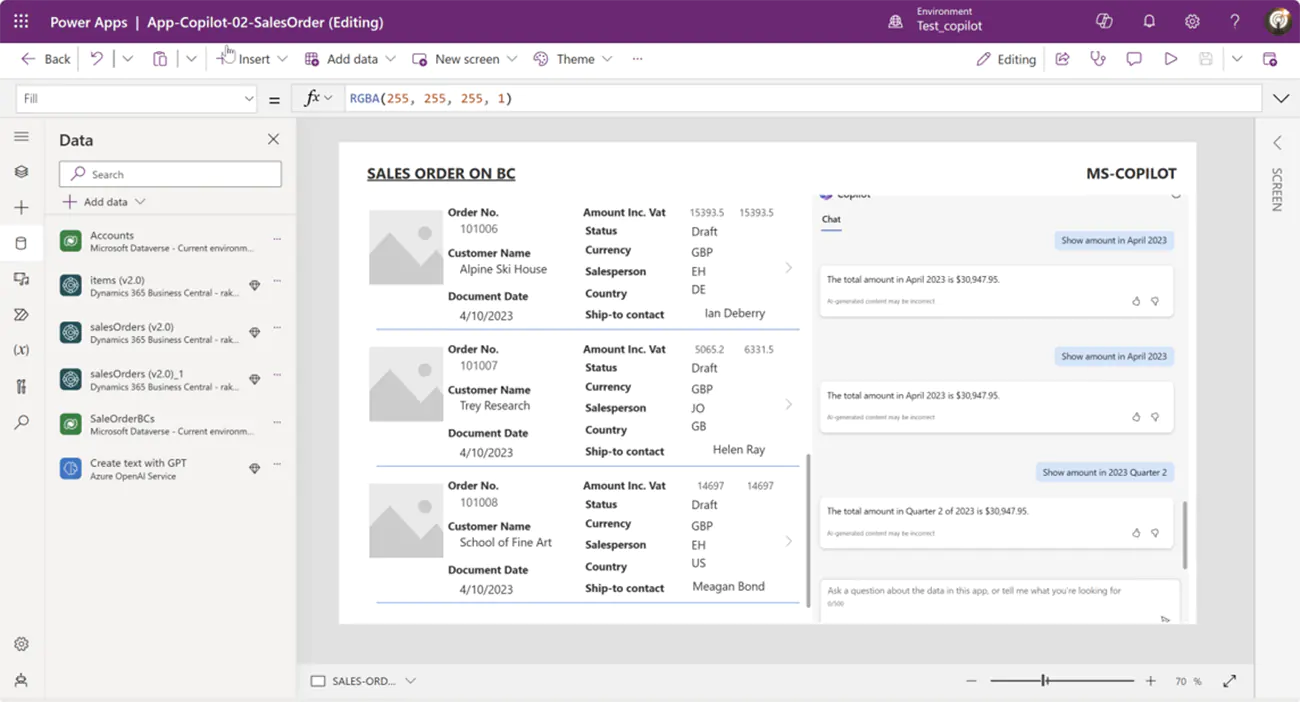Open the Create text with GPT ellipsis
The height and width of the screenshot is (702, 1300).
(x=277, y=464)
